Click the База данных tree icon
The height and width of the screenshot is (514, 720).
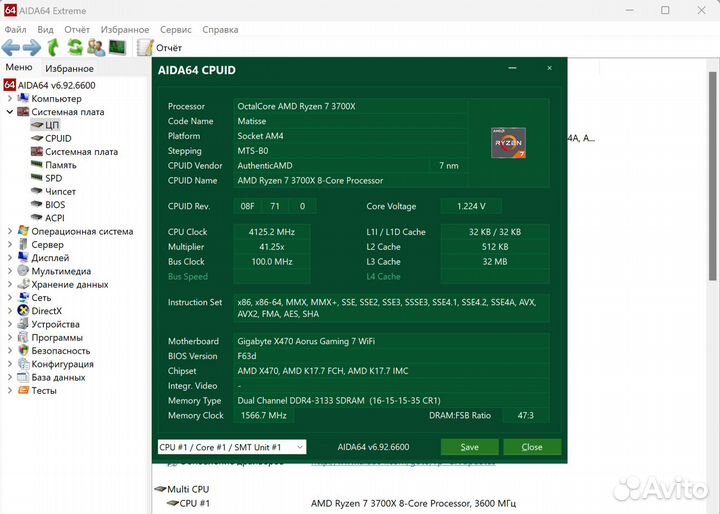point(23,377)
